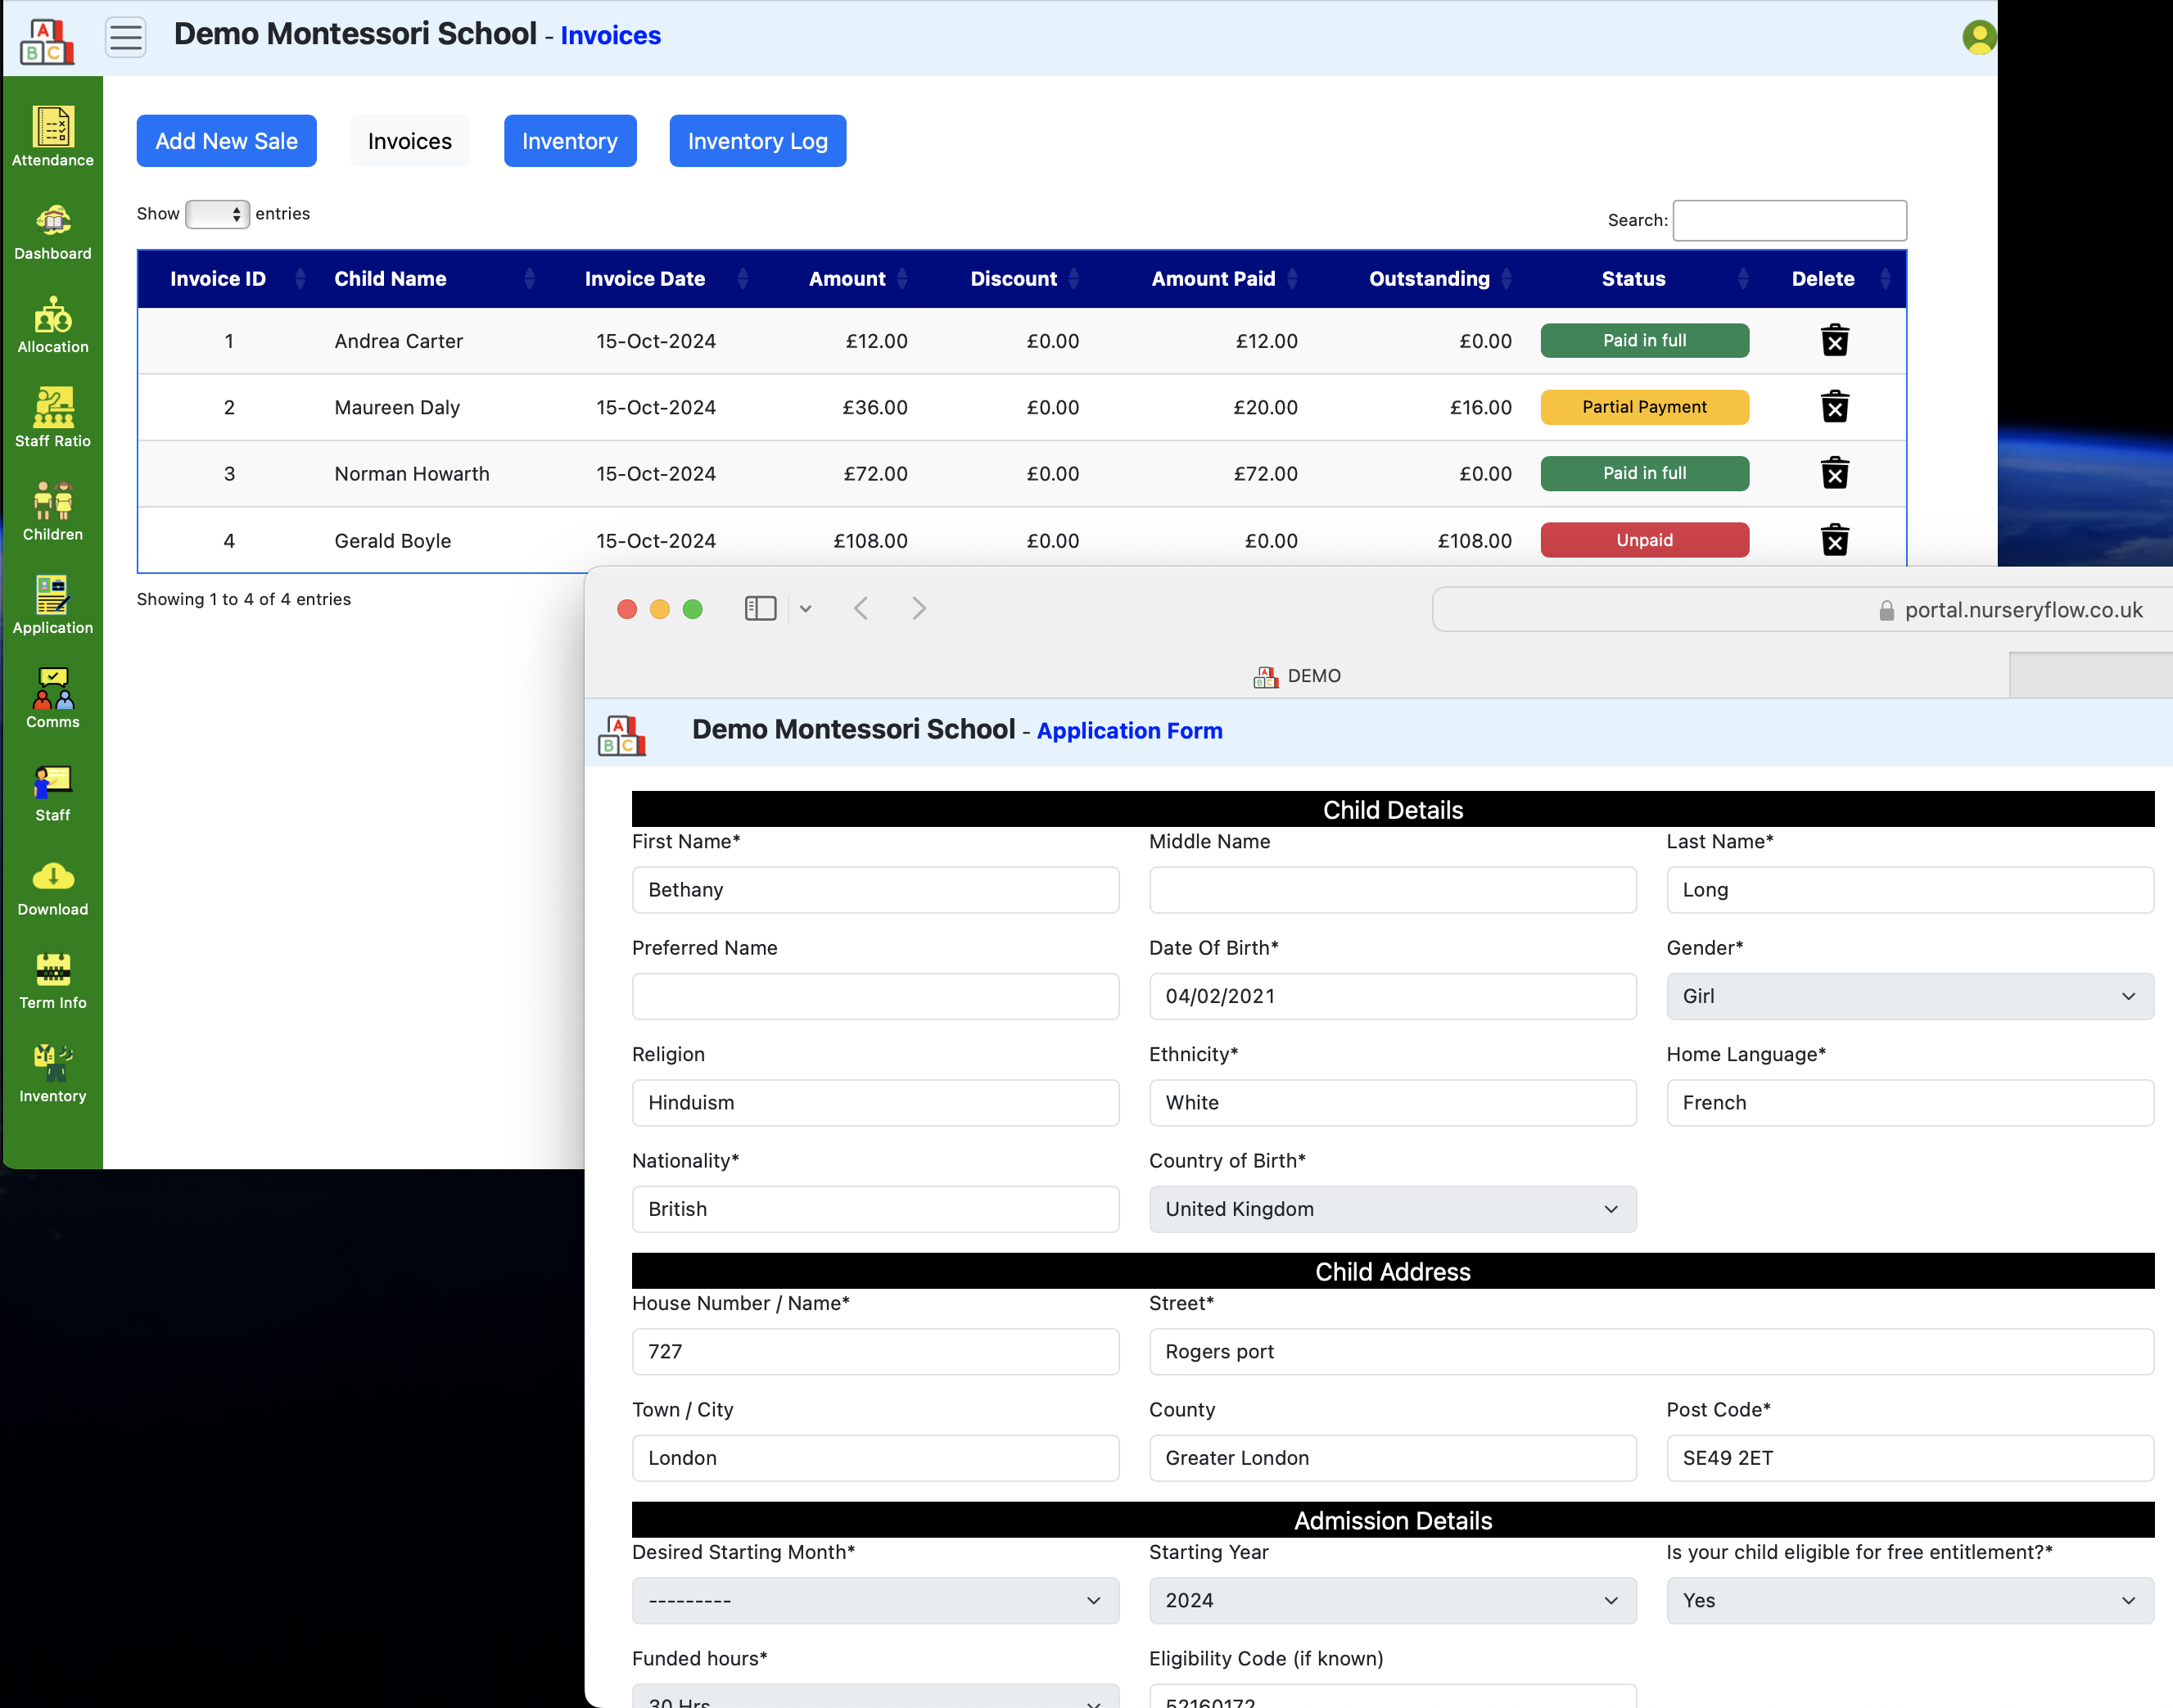Select the DEMO browser tab
Screen dimensions: 2173x1708
[1297, 676]
